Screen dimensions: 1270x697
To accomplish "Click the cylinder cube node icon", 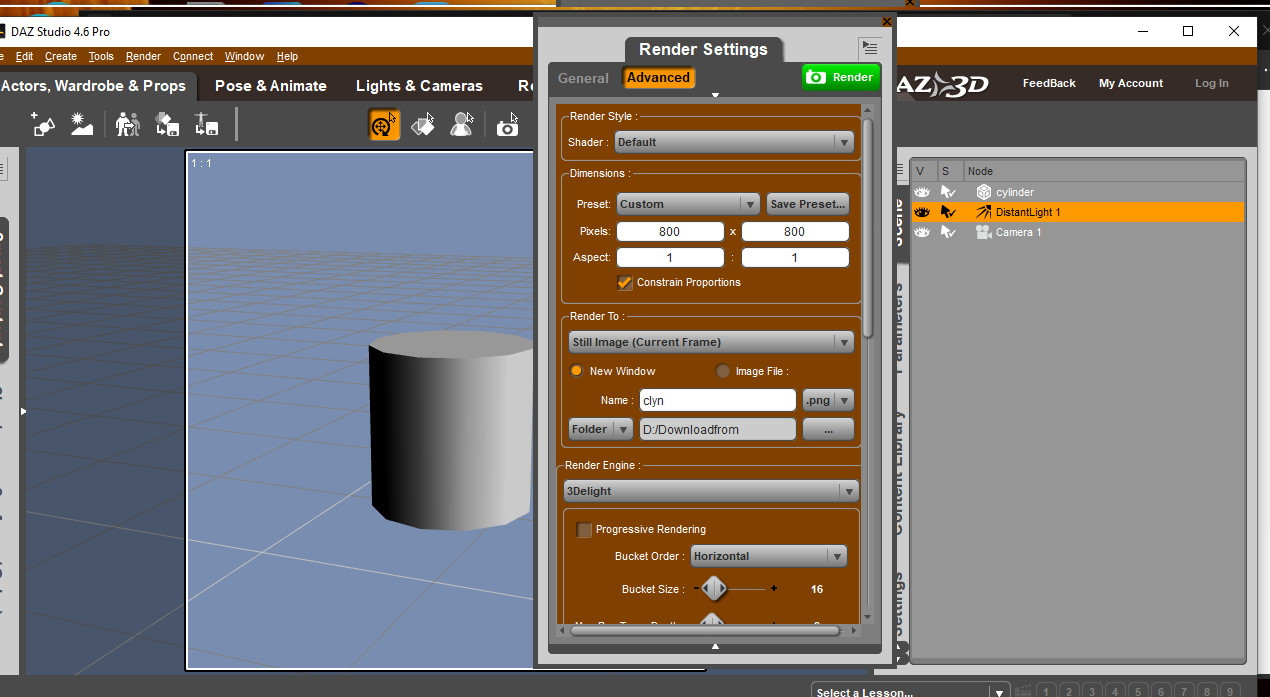I will click(984, 192).
